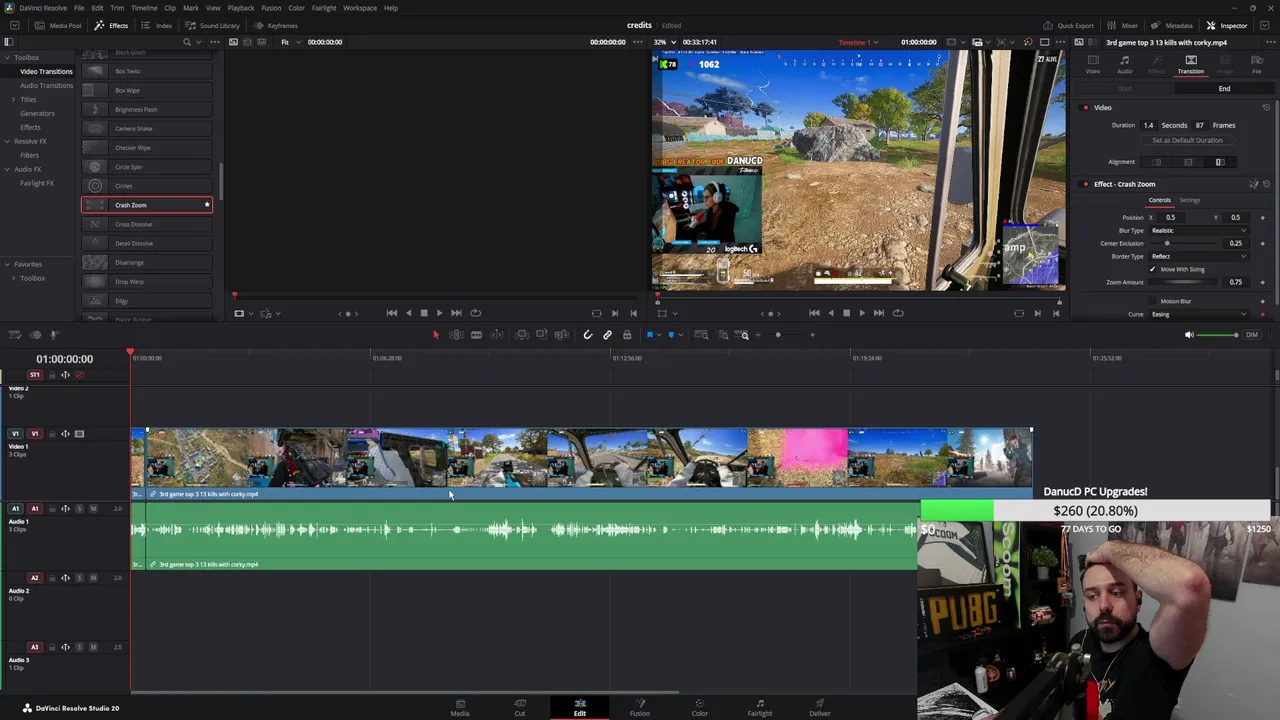
Task: Toggle linked selection chain icon
Action: (607, 335)
